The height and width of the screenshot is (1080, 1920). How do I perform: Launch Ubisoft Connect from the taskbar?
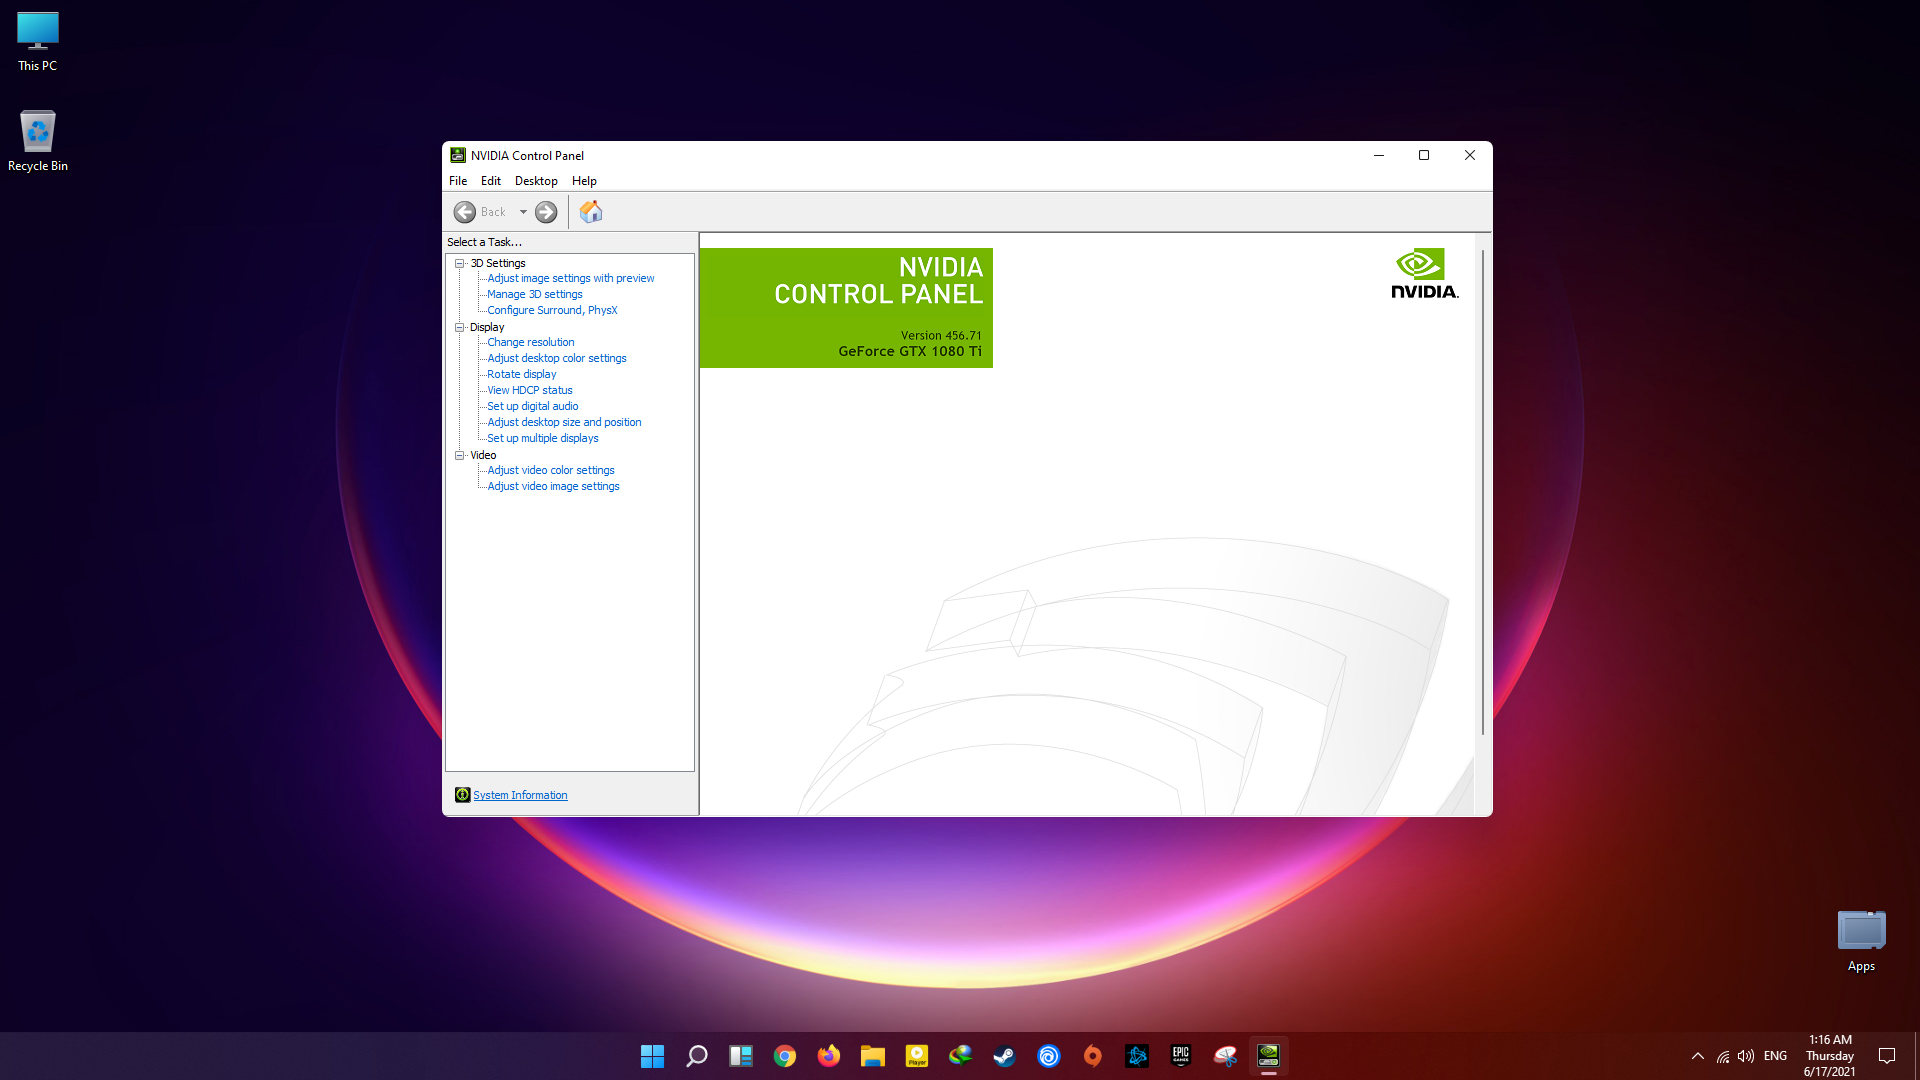pyautogui.click(x=1049, y=1056)
